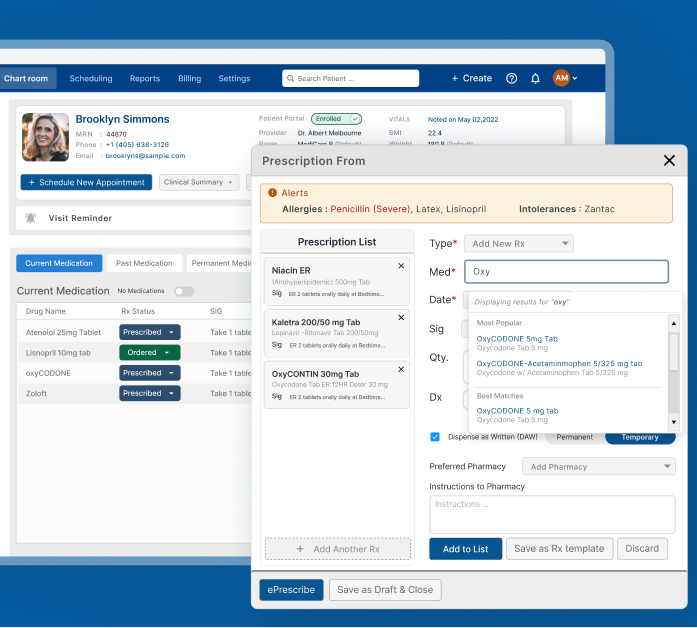Viewport: 697px width, 628px height.
Task: Click the search magnifier icon
Action: [290, 78]
